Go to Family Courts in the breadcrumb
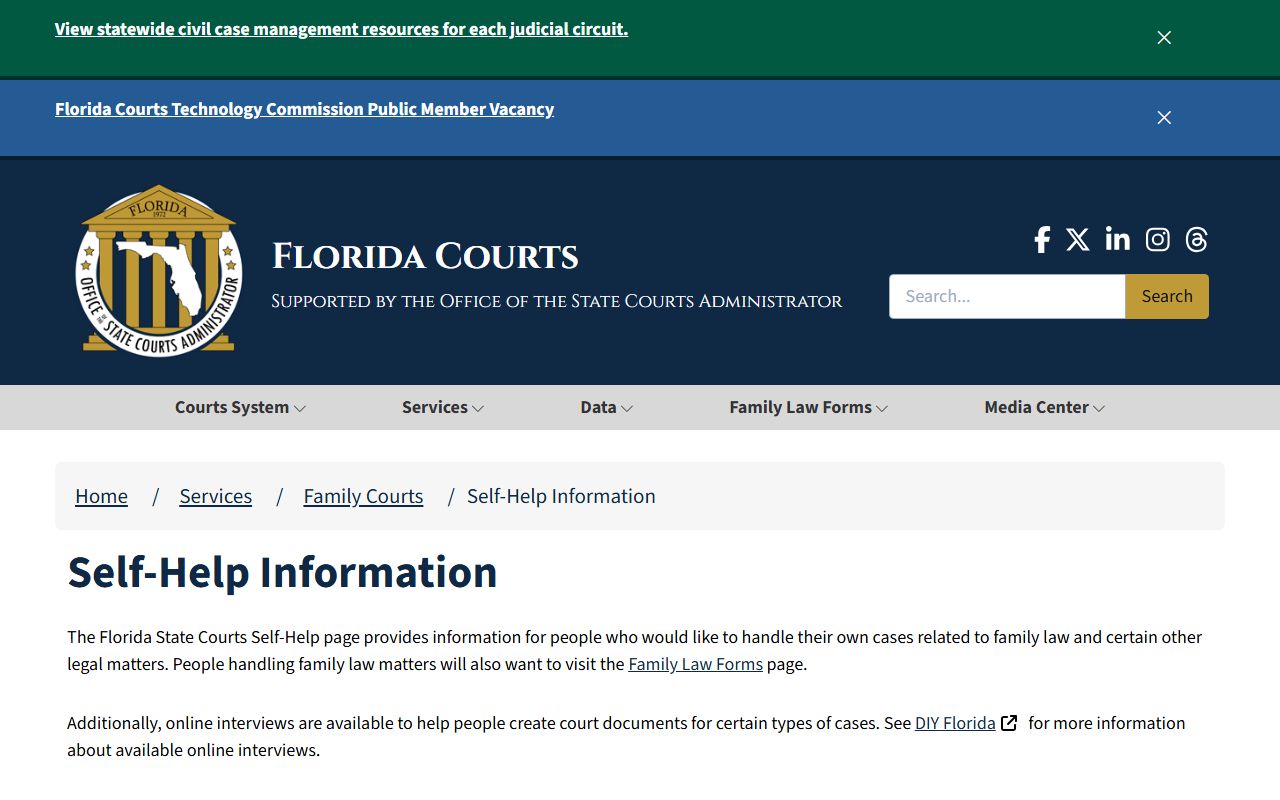Screen dimensions: 1280x800 363,496
